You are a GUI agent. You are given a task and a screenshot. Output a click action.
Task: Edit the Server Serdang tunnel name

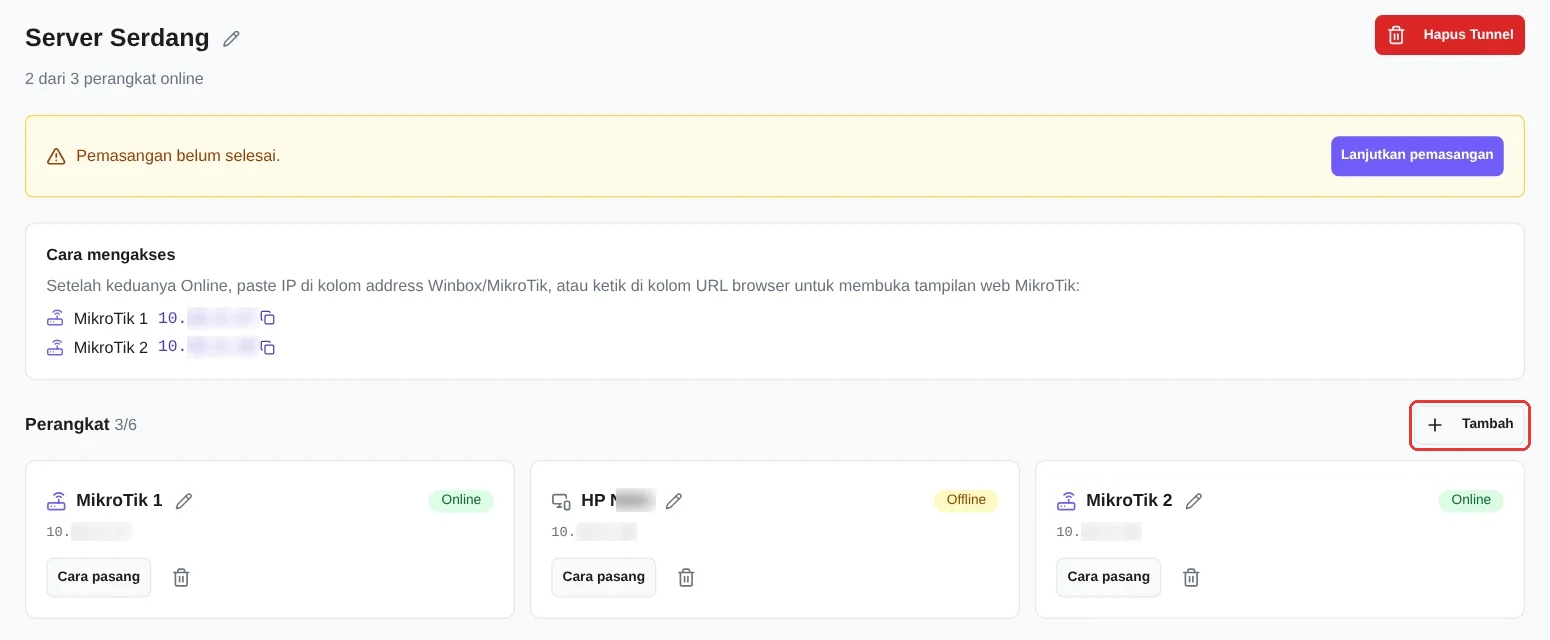point(231,39)
